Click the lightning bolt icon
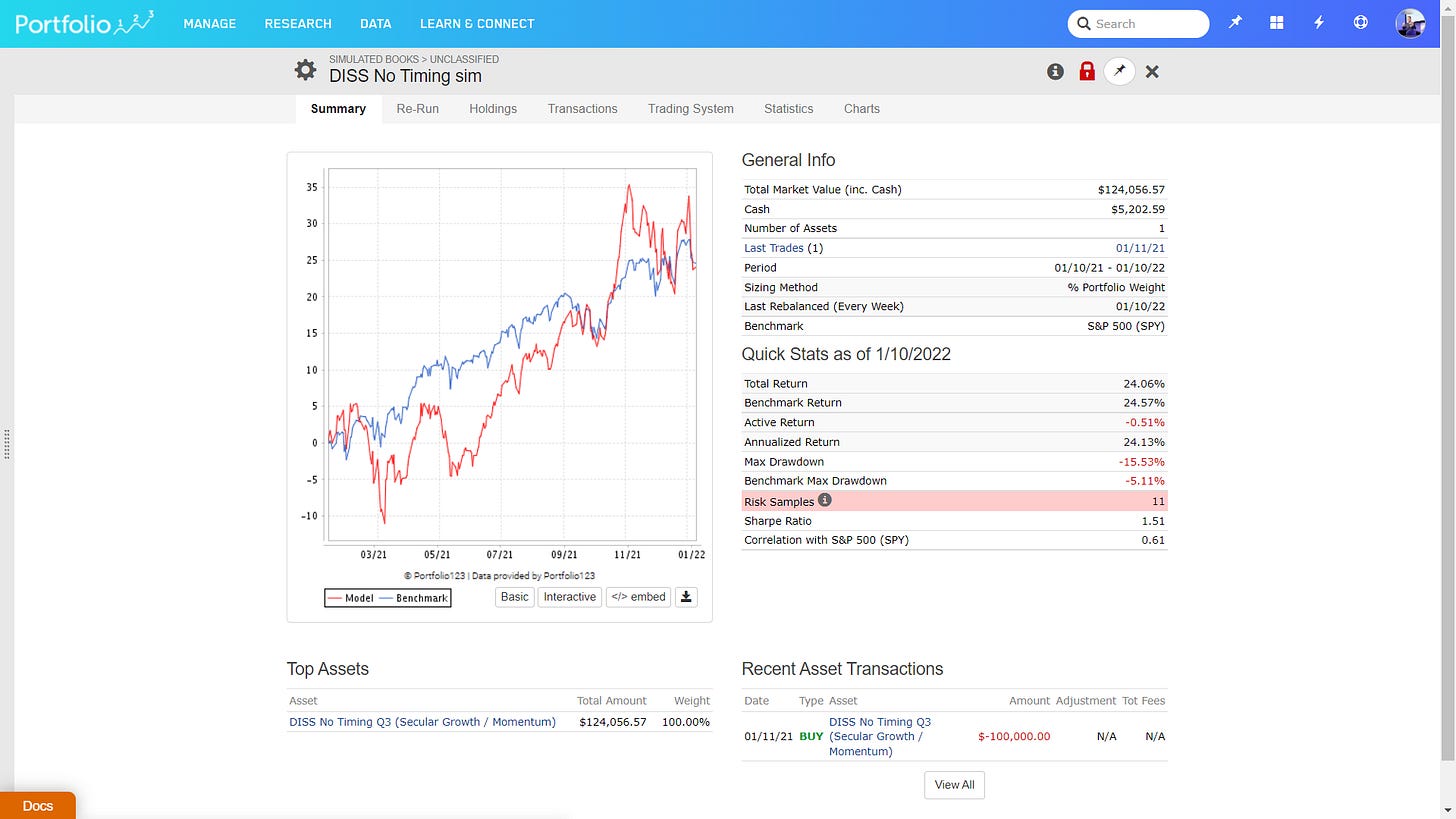This screenshot has height=819, width=1456. click(1319, 23)
